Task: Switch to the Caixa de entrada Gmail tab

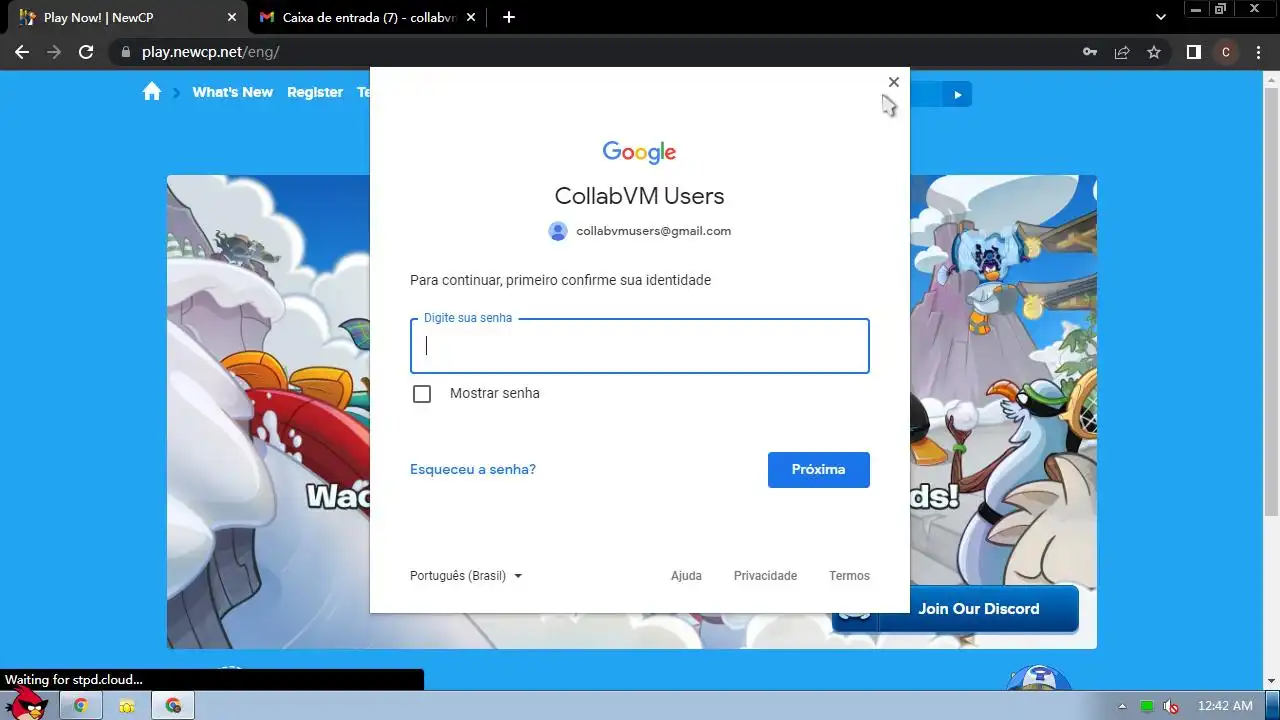Action: tap(367, 17)
